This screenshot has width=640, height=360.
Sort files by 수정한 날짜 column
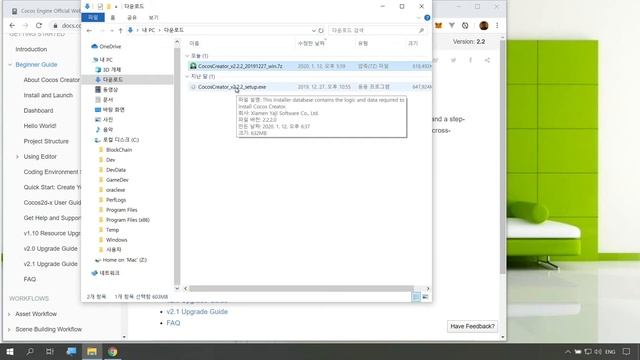(311, 43)
